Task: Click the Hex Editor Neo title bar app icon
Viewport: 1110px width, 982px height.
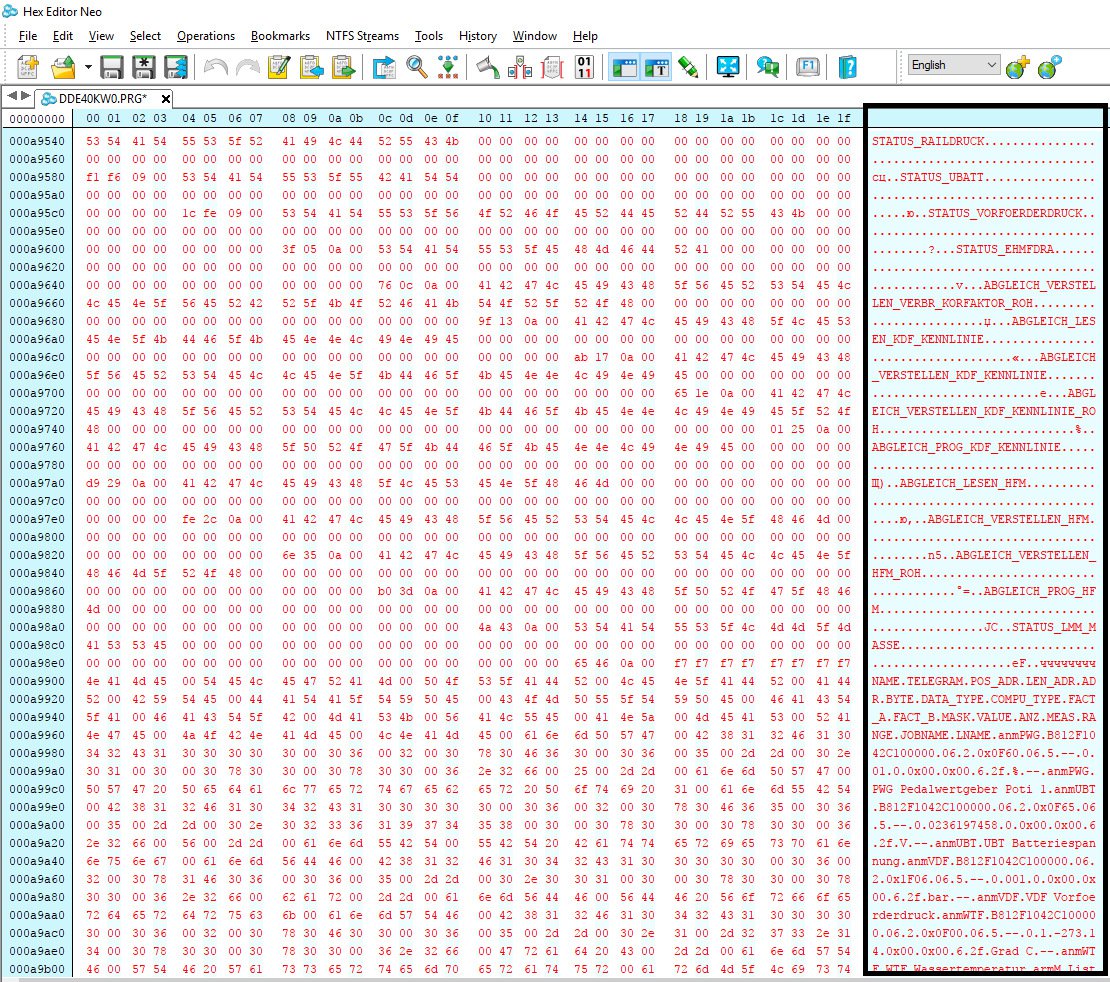Action: (x=11, y=11)
